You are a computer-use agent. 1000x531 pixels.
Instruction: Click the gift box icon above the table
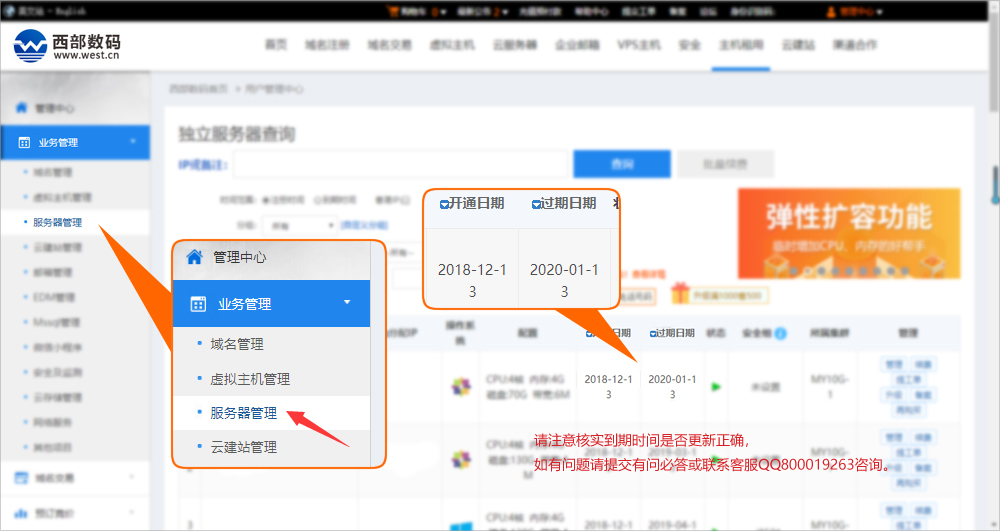[680, 294]
